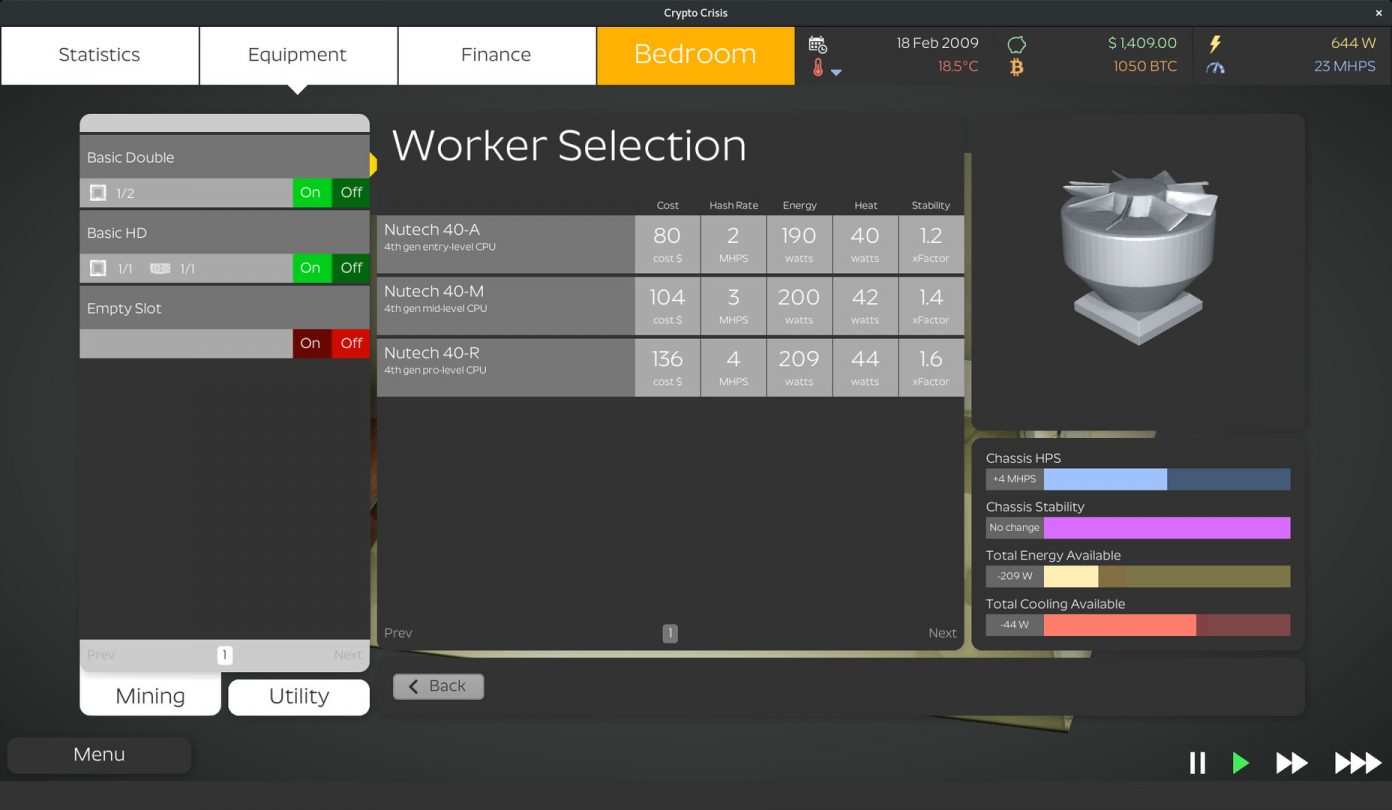
Task: Switch the Basic HD chassis to Off
Action: [x=351, y=268]
